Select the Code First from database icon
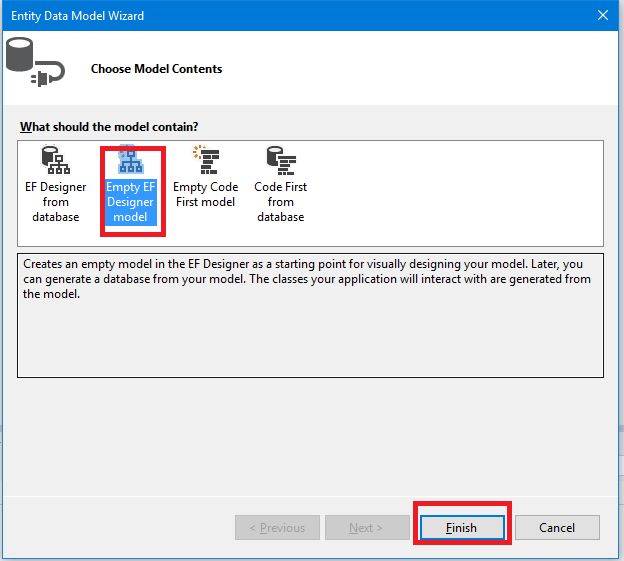This screenshot has height=561, width=624. tap(281, 160)
